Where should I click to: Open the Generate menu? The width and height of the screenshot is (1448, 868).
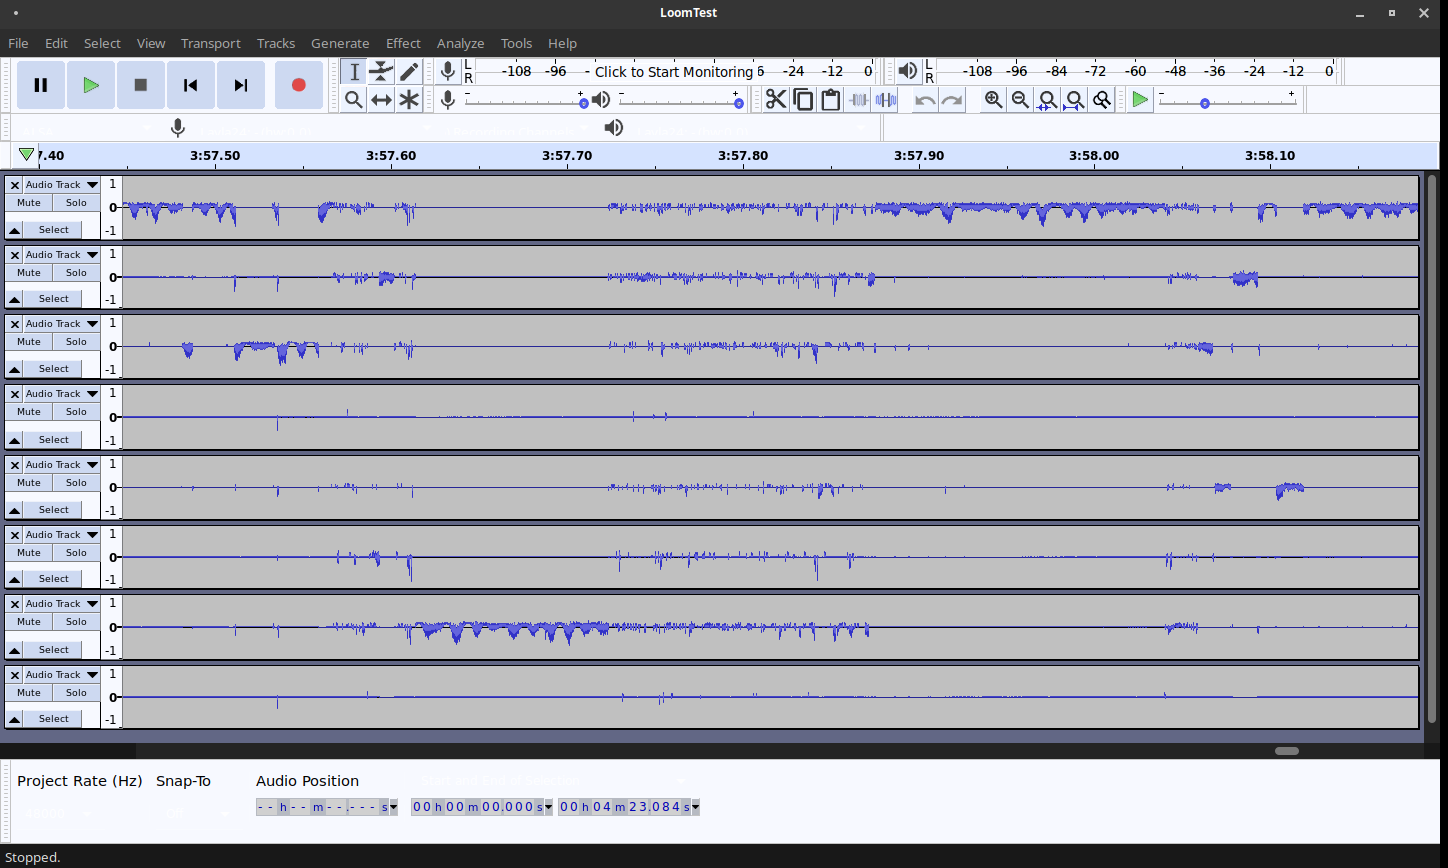(340, 43)
